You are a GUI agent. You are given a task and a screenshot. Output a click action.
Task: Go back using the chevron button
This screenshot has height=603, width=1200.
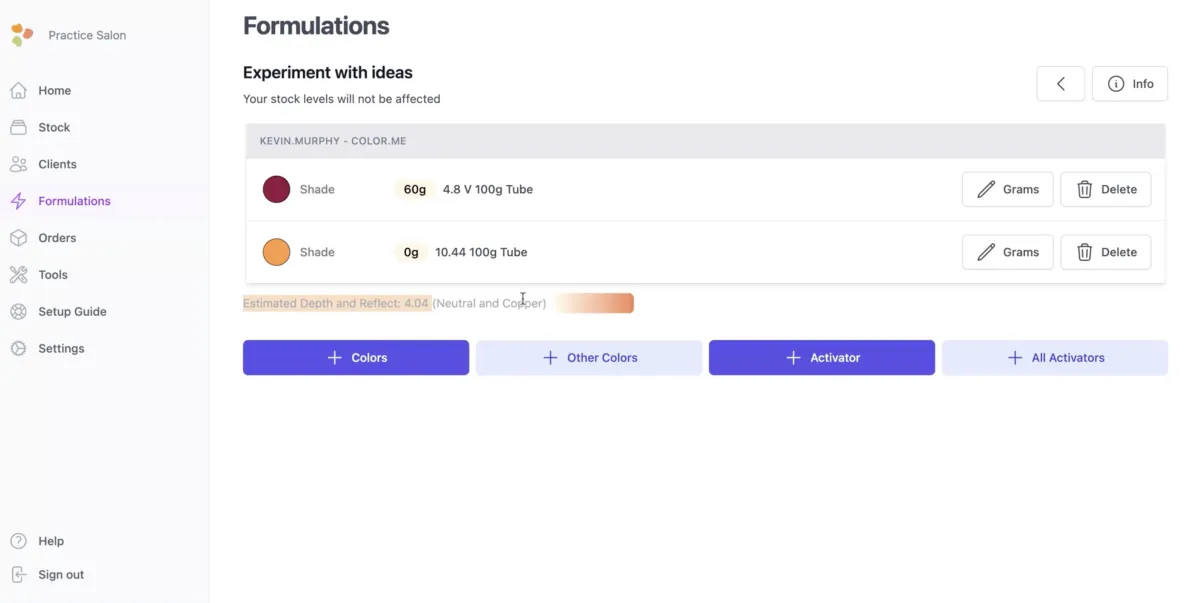coord(1061,84)
